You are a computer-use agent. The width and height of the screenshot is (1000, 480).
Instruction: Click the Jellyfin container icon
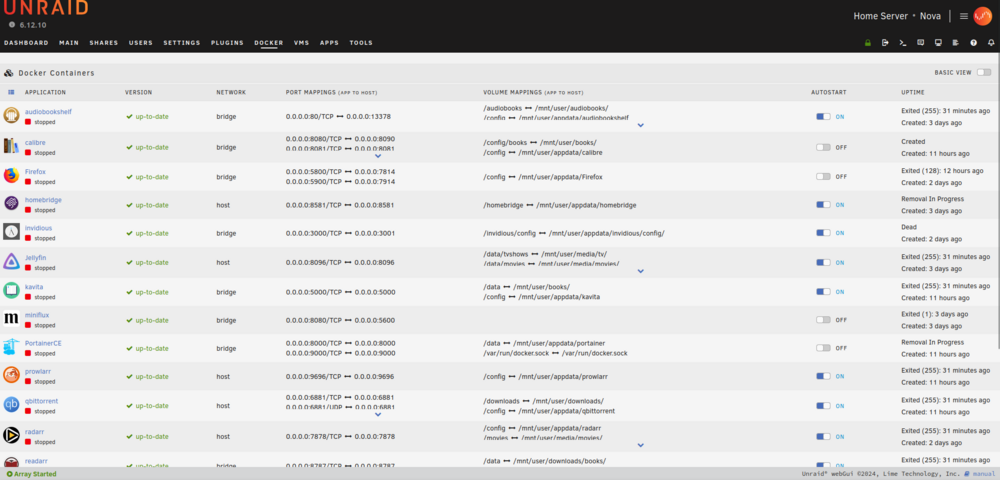point(11,261)
